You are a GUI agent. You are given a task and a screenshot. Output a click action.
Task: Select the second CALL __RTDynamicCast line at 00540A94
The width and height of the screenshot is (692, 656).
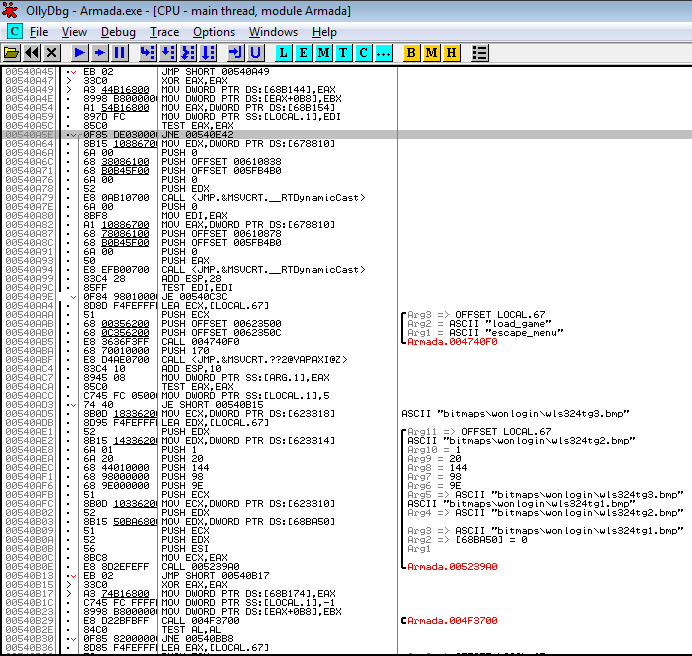pyautogui.click(x=263, y=270)
